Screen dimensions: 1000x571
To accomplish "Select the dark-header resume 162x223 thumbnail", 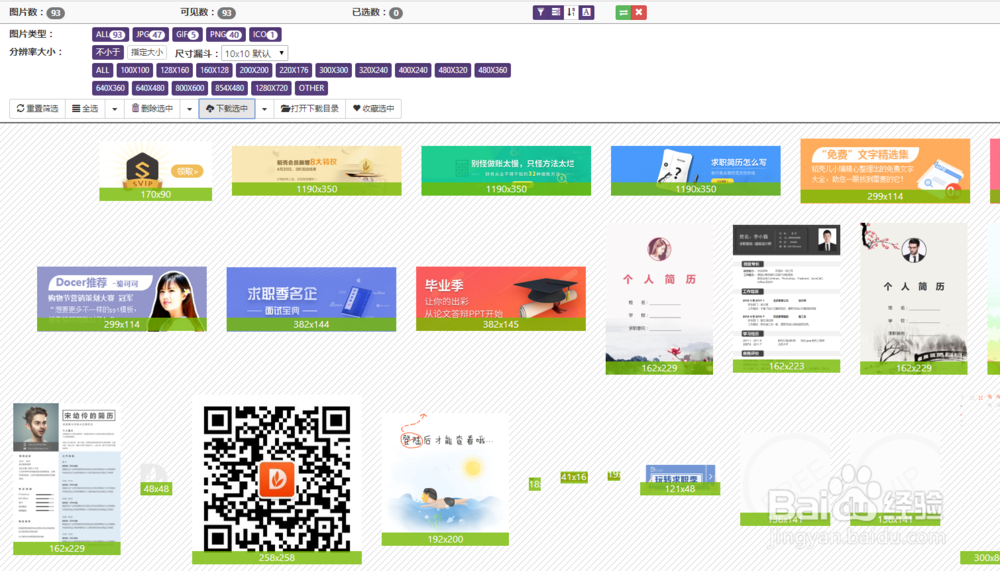I will [786, 298].
